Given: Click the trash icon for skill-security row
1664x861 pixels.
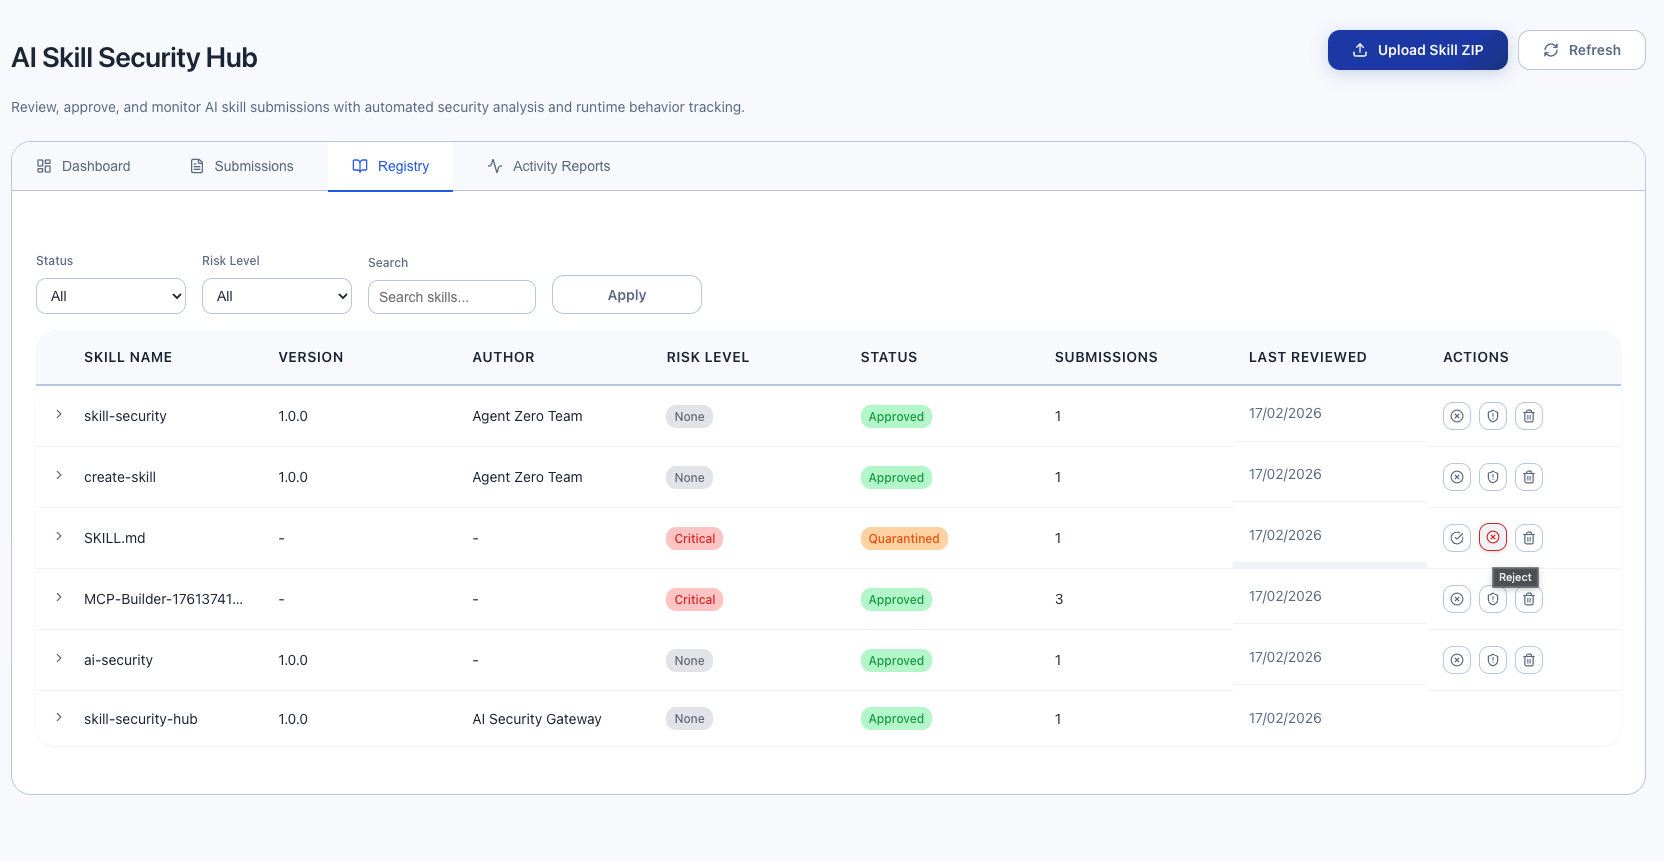Looking at the screenshot, I should click(1528, 416).
